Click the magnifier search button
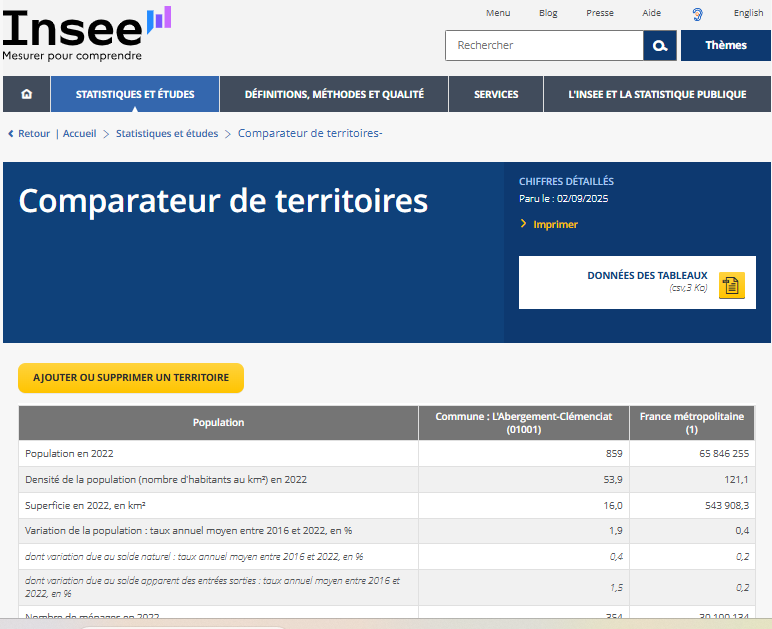Screen dimensions: 772x629 click(x=659, y=46)
